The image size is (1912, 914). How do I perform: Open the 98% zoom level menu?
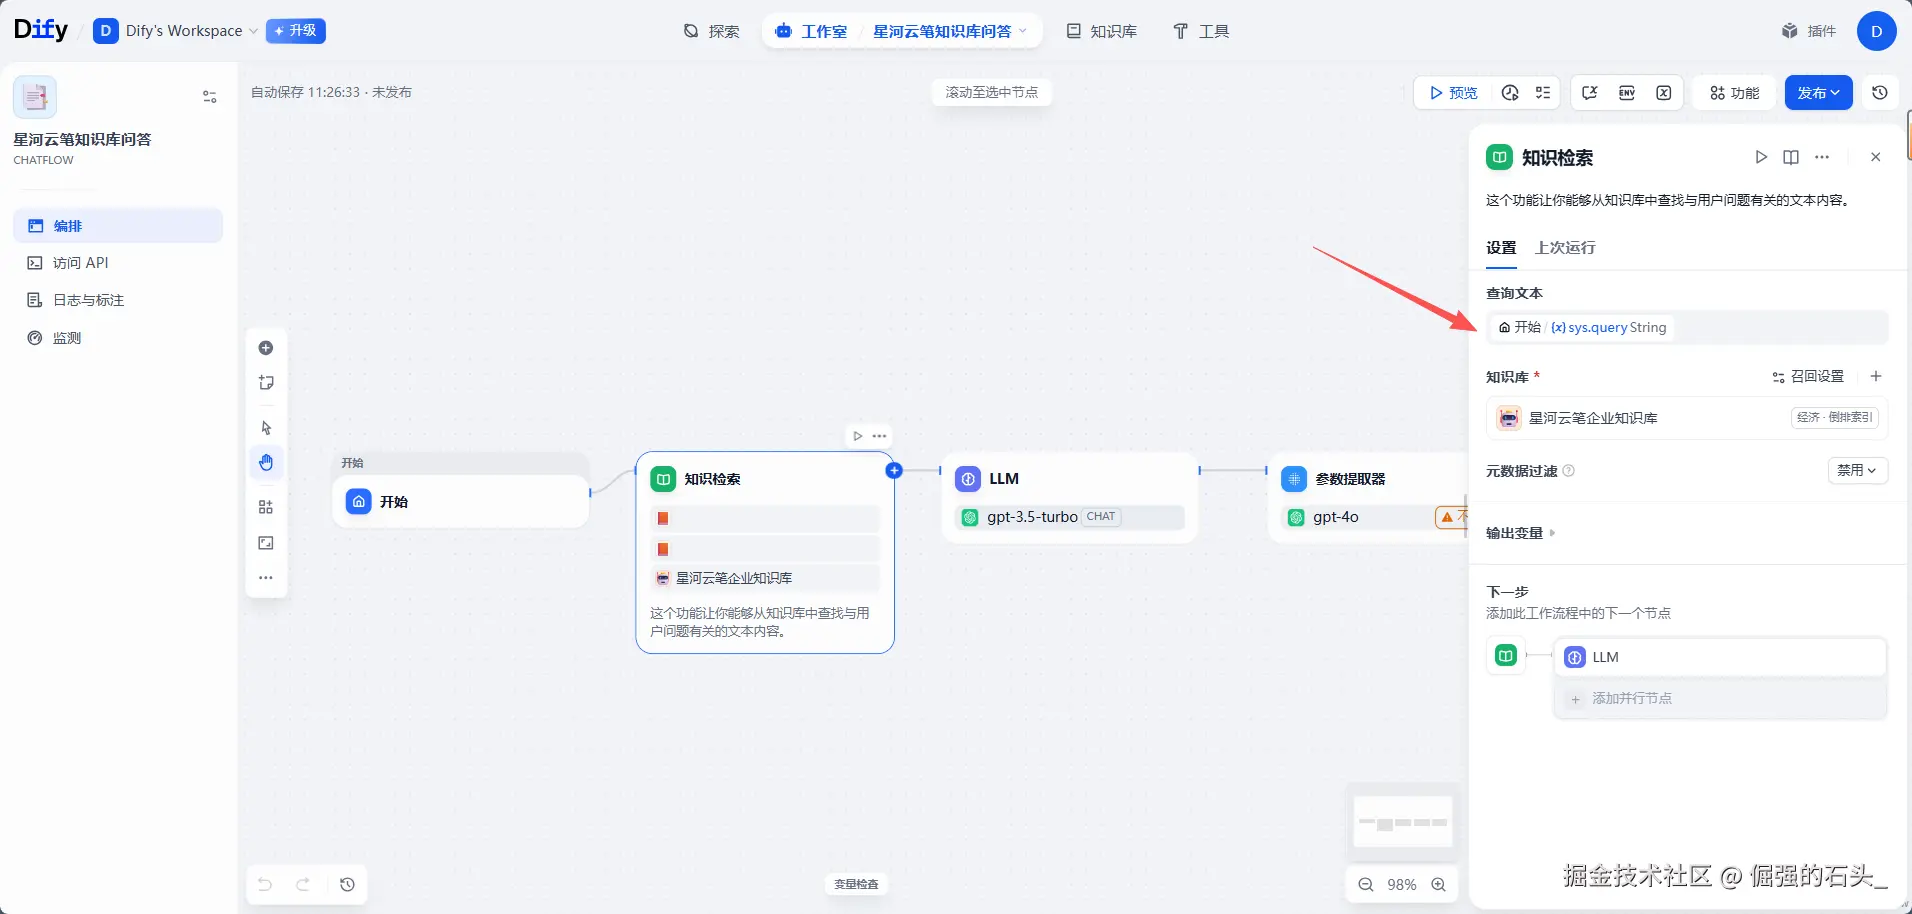(1402, 884)
